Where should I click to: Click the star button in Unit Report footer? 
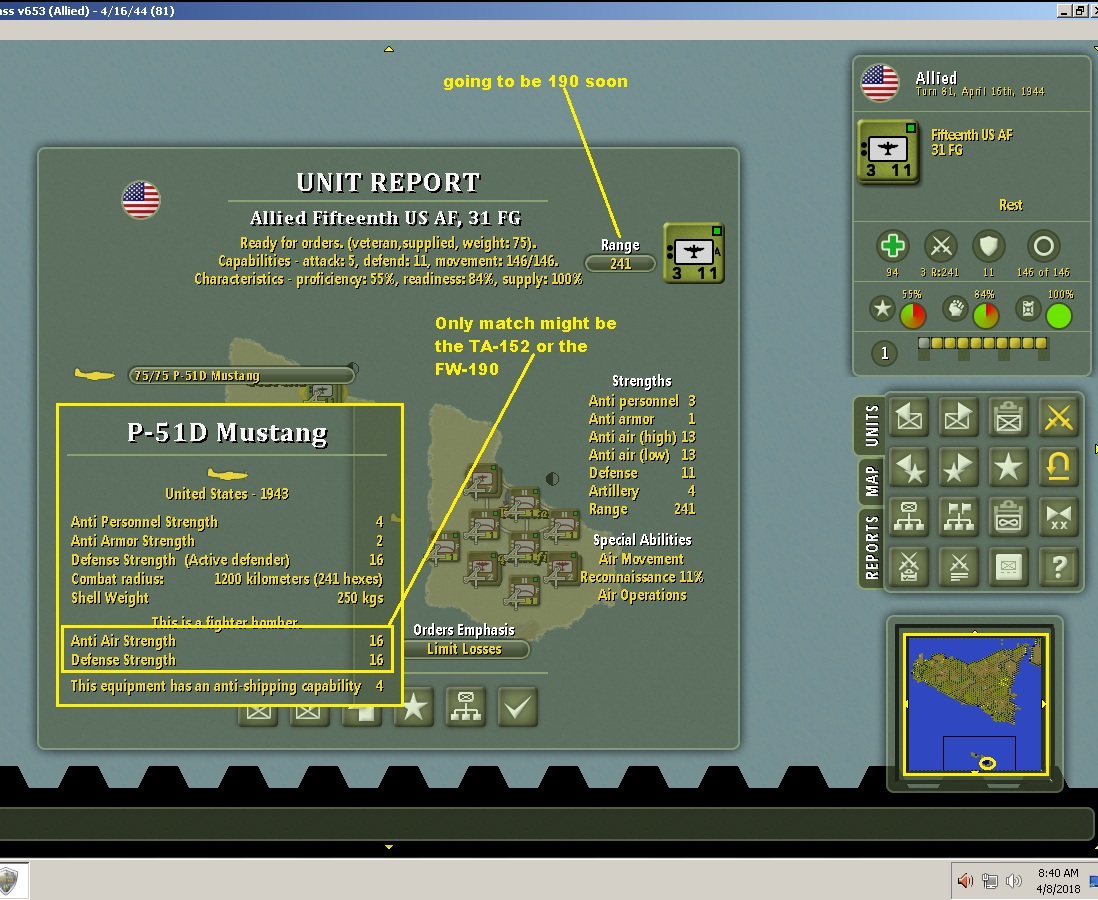[x=414, y=707]
